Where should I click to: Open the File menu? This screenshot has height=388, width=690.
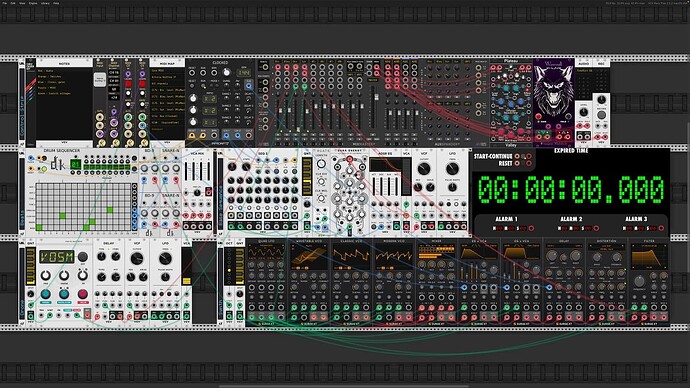(5, 3)
